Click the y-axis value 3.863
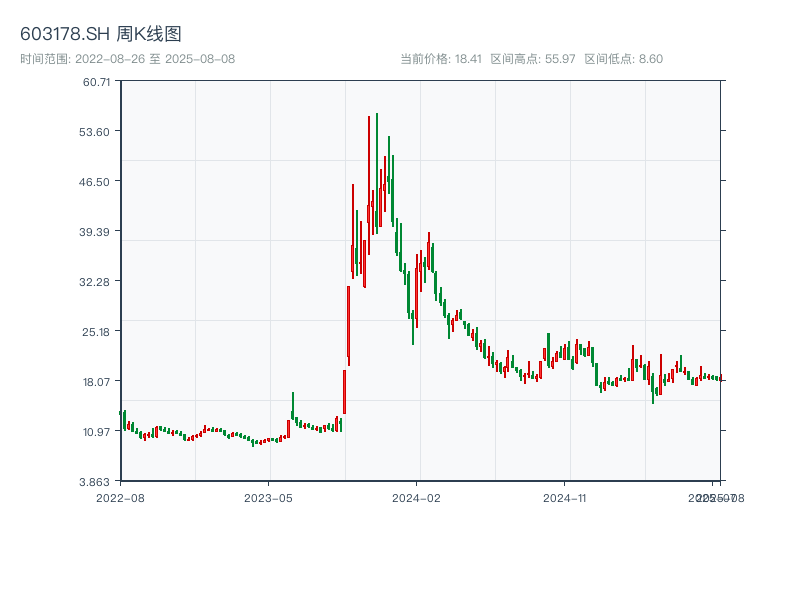The image size is (800, 600). click(x=94, y=482)
